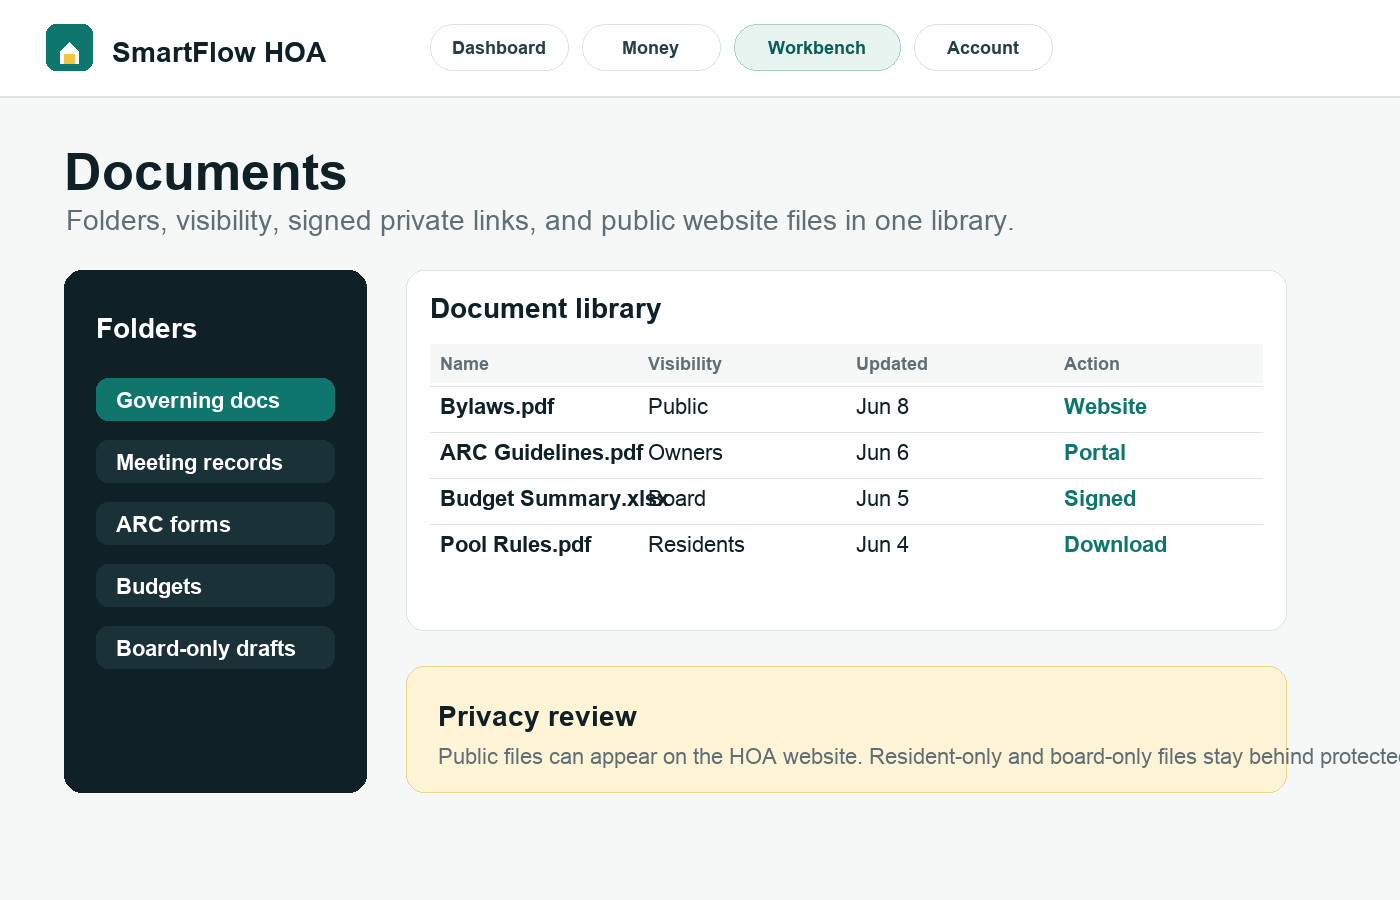Click the Jun 4 updated date

point(882,545)
